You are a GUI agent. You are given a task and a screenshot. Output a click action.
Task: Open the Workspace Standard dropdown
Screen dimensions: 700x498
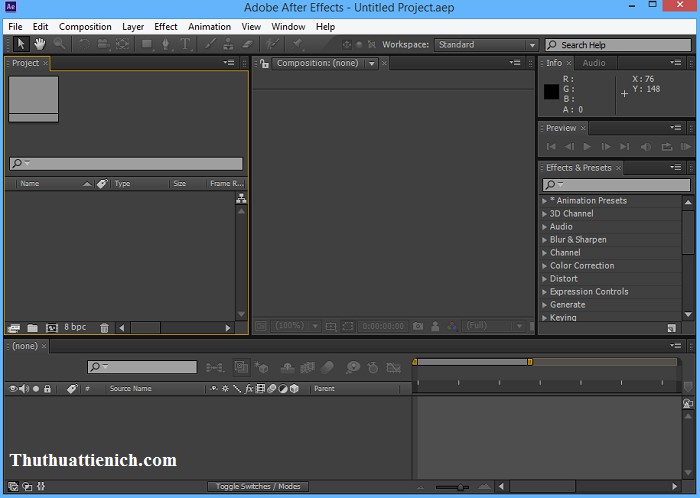click(x=486, y=45)
